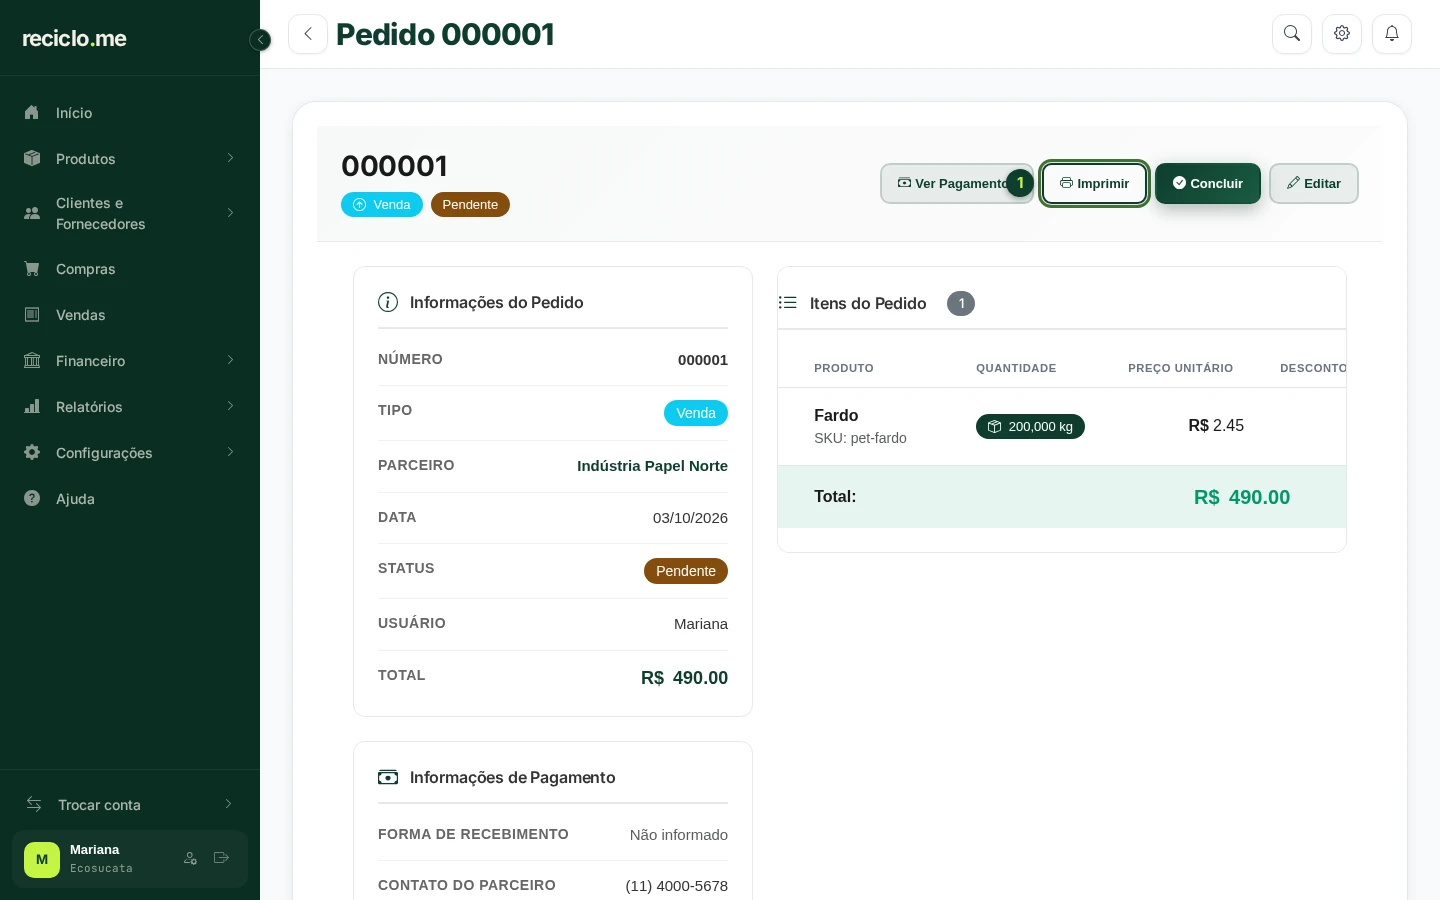Click the Ver Pagamentos button
This screenshot has height=900, width=1440.
956,183
